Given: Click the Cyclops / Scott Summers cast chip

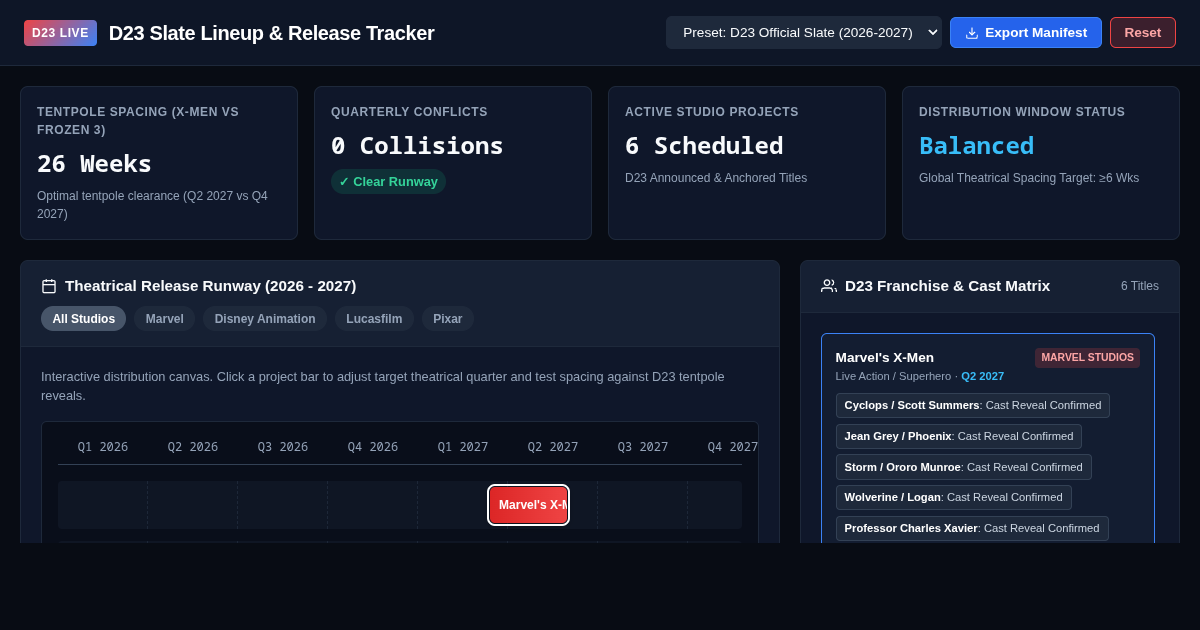Looking at the screenshot, I should 973,405.
